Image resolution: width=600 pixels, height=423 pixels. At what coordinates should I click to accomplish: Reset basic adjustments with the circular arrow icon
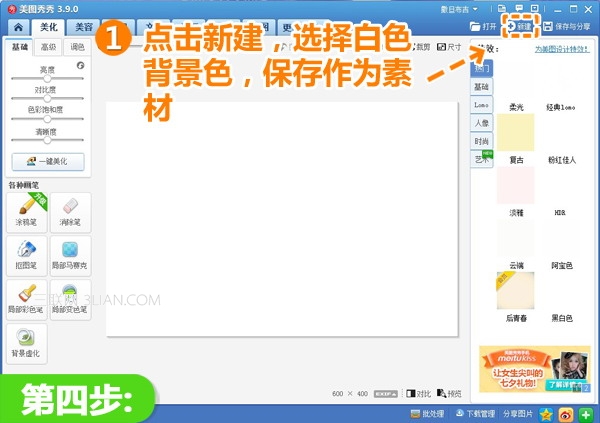coord(80,65)
